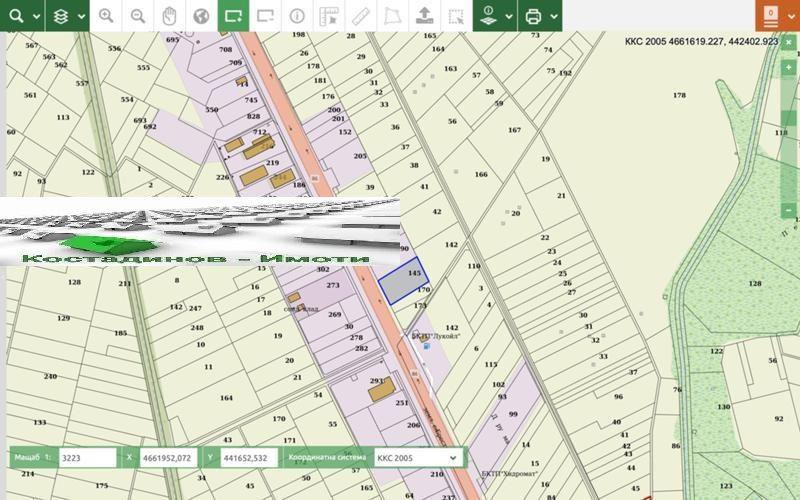Click the printer icon
This screenshot has width=800, height=500.
coord(533,16)
